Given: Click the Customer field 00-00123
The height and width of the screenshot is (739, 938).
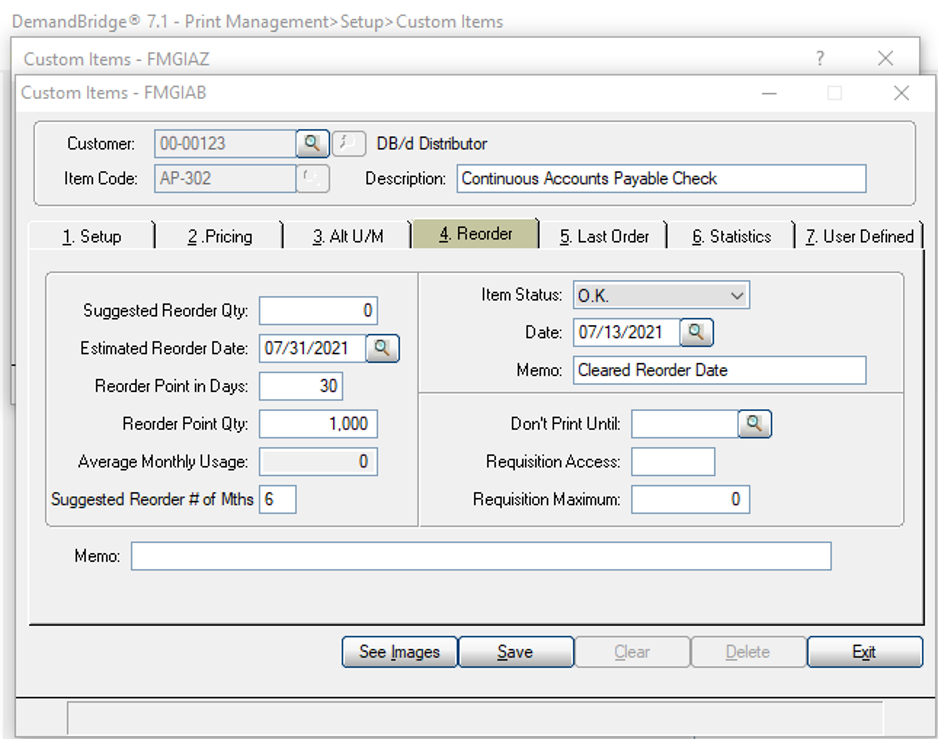Looking at the screenshot, I should tap(225, 144).
